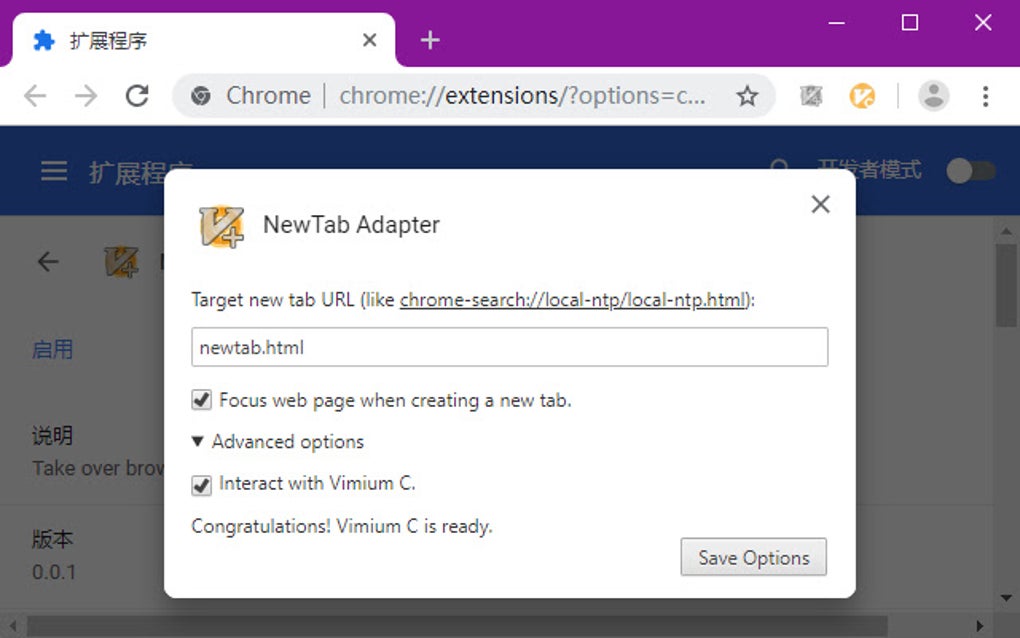1020x638 pixels.
Task: Disable Interact with Vimium C
Action: tap(201, 483)
